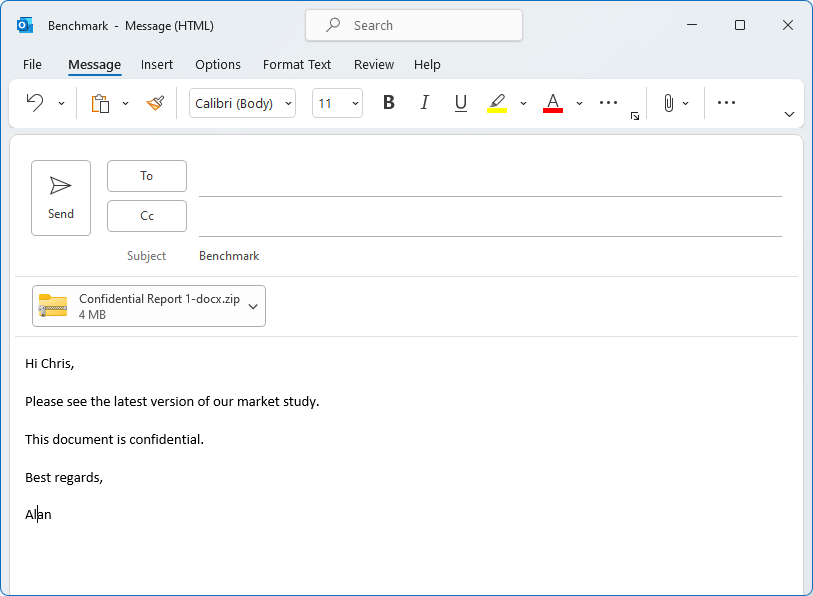Open the File menu
This screenshot has width=813, height=596.
[x=32, y=64]
